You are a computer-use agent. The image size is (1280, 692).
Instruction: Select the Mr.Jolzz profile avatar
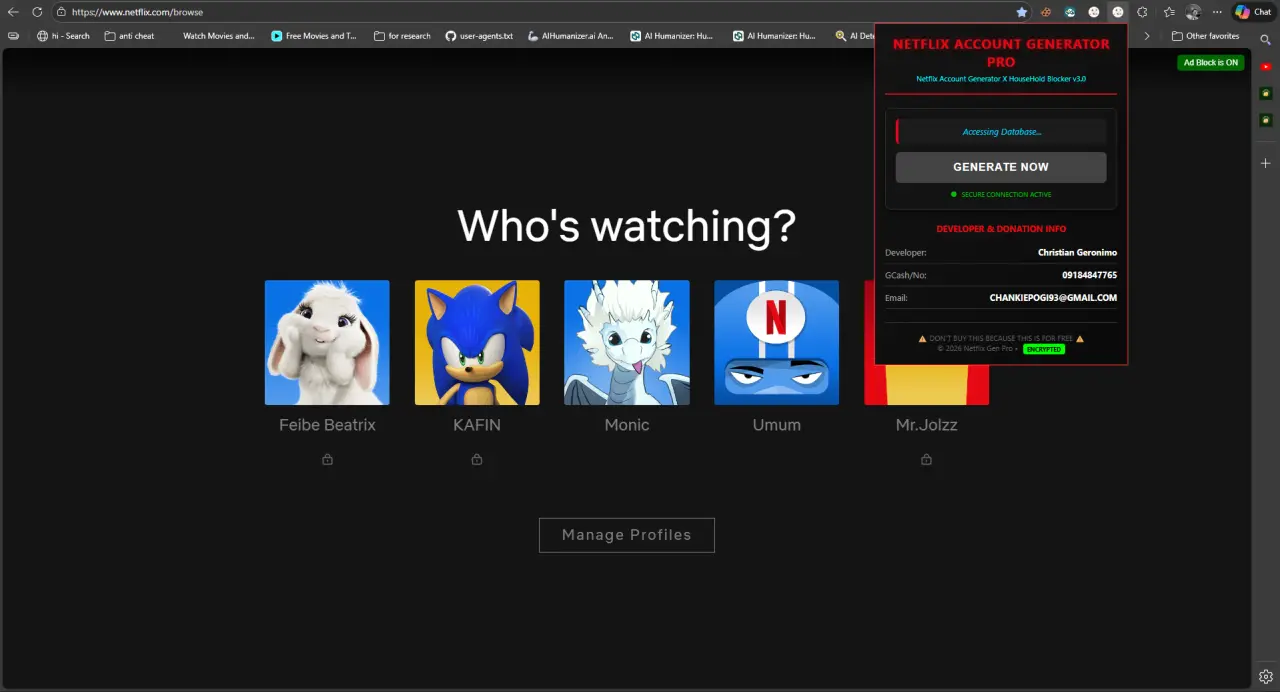pyautogui.click(x=926, y=385)
